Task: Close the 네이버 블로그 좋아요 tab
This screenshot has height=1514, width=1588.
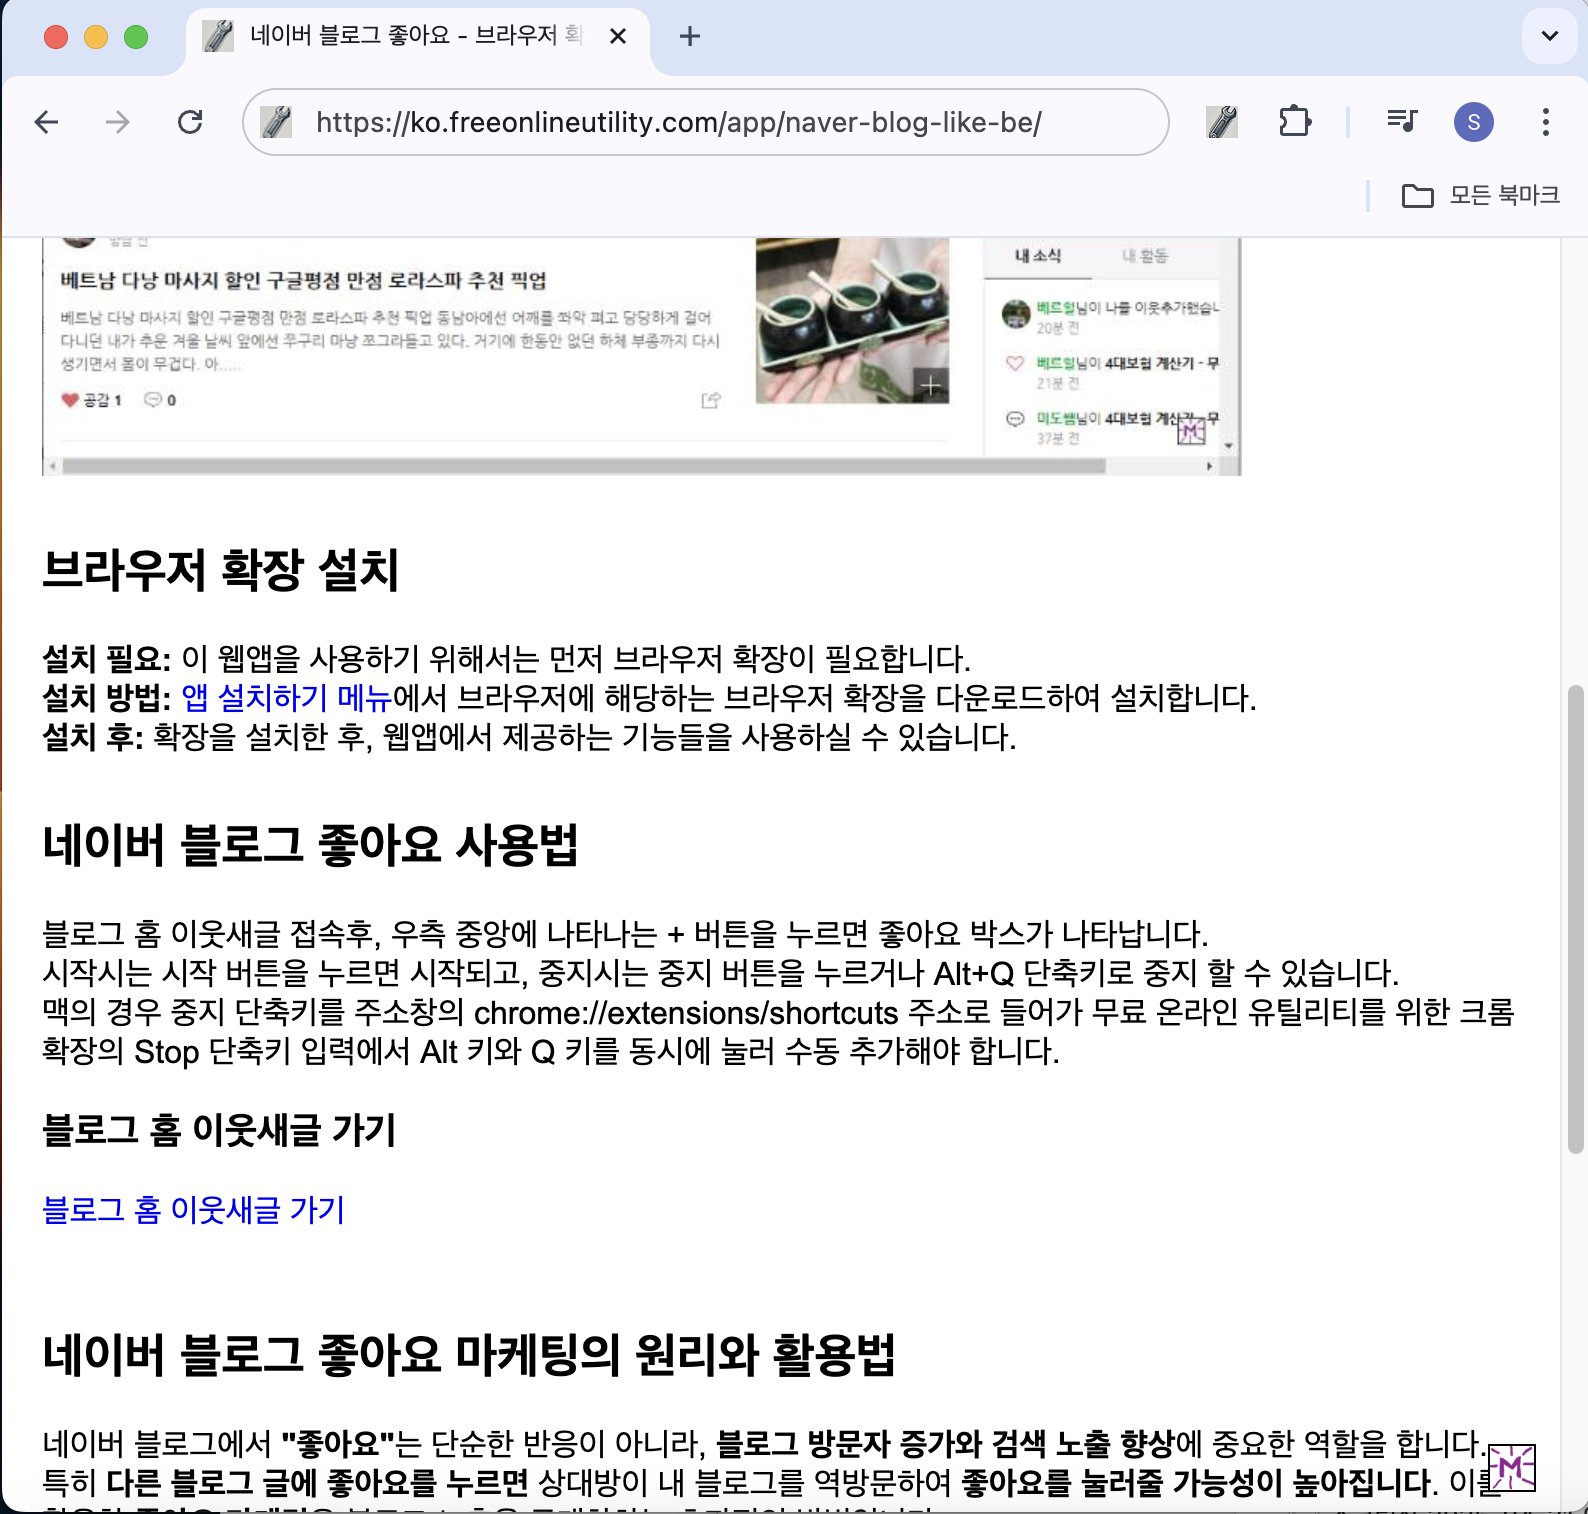Action: [x=618, y=37]
